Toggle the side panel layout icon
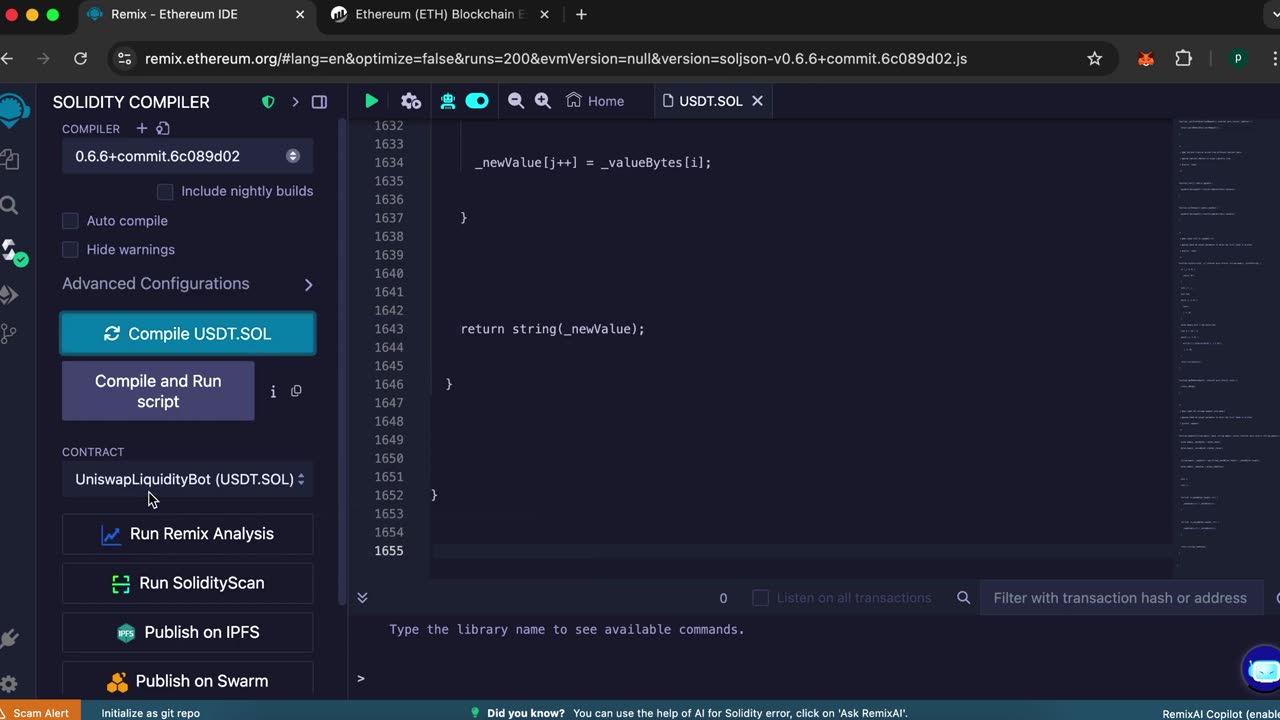Screen dimensions: 1280x720 [319, 102]
